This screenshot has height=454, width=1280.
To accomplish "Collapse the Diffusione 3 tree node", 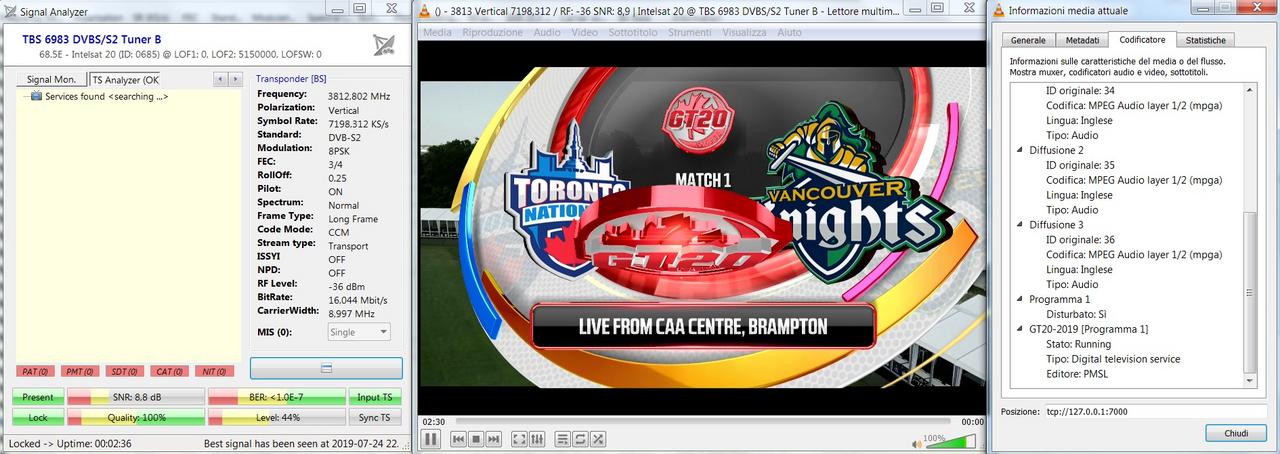I will tap(1020, 225).
